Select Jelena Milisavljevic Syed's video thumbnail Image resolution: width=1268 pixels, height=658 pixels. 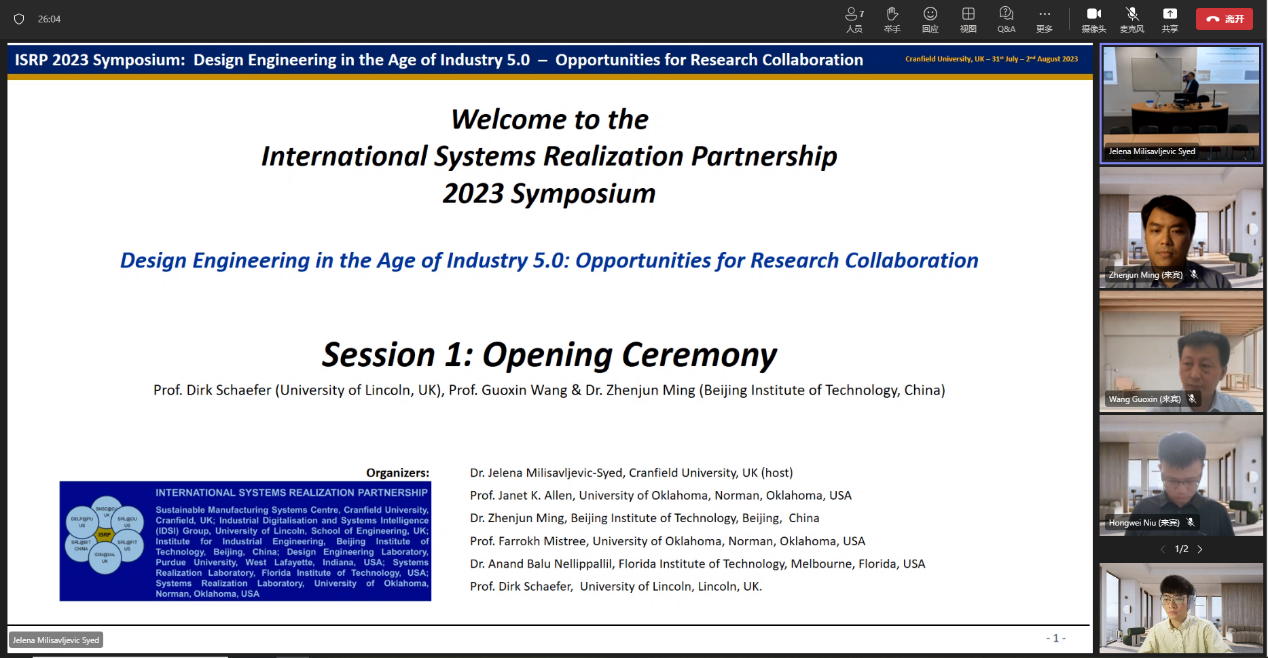1181,103
